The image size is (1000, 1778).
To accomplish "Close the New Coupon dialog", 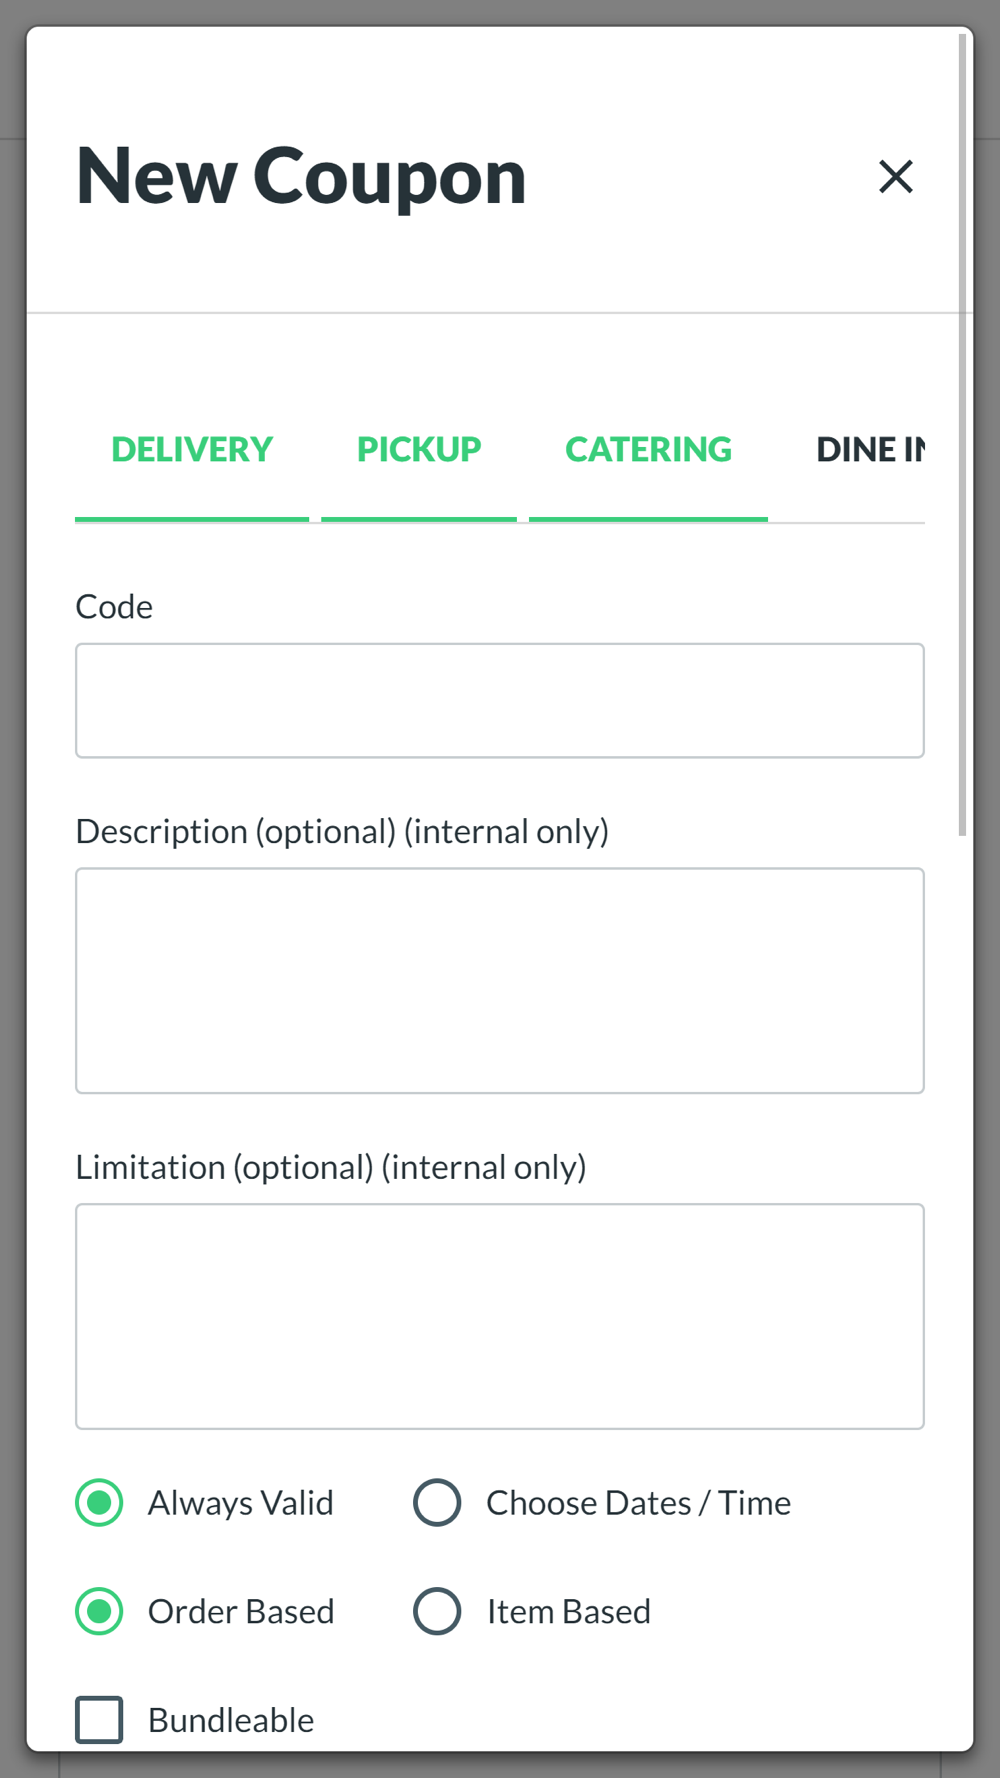I will pos(895,177).
